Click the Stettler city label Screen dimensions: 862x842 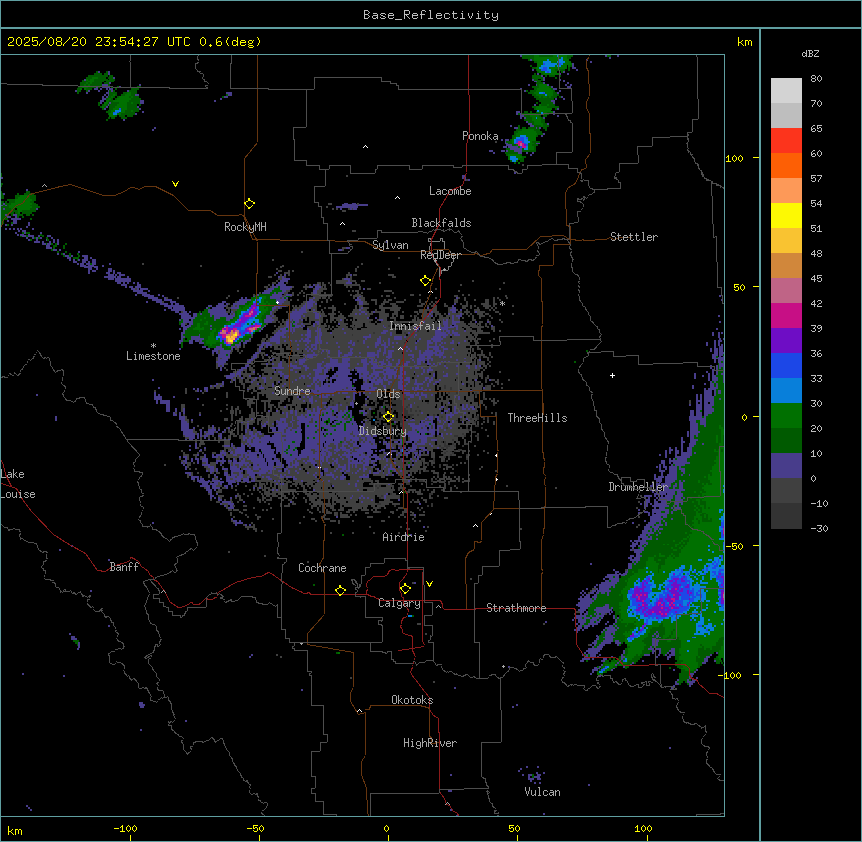[x=634, y=237]
